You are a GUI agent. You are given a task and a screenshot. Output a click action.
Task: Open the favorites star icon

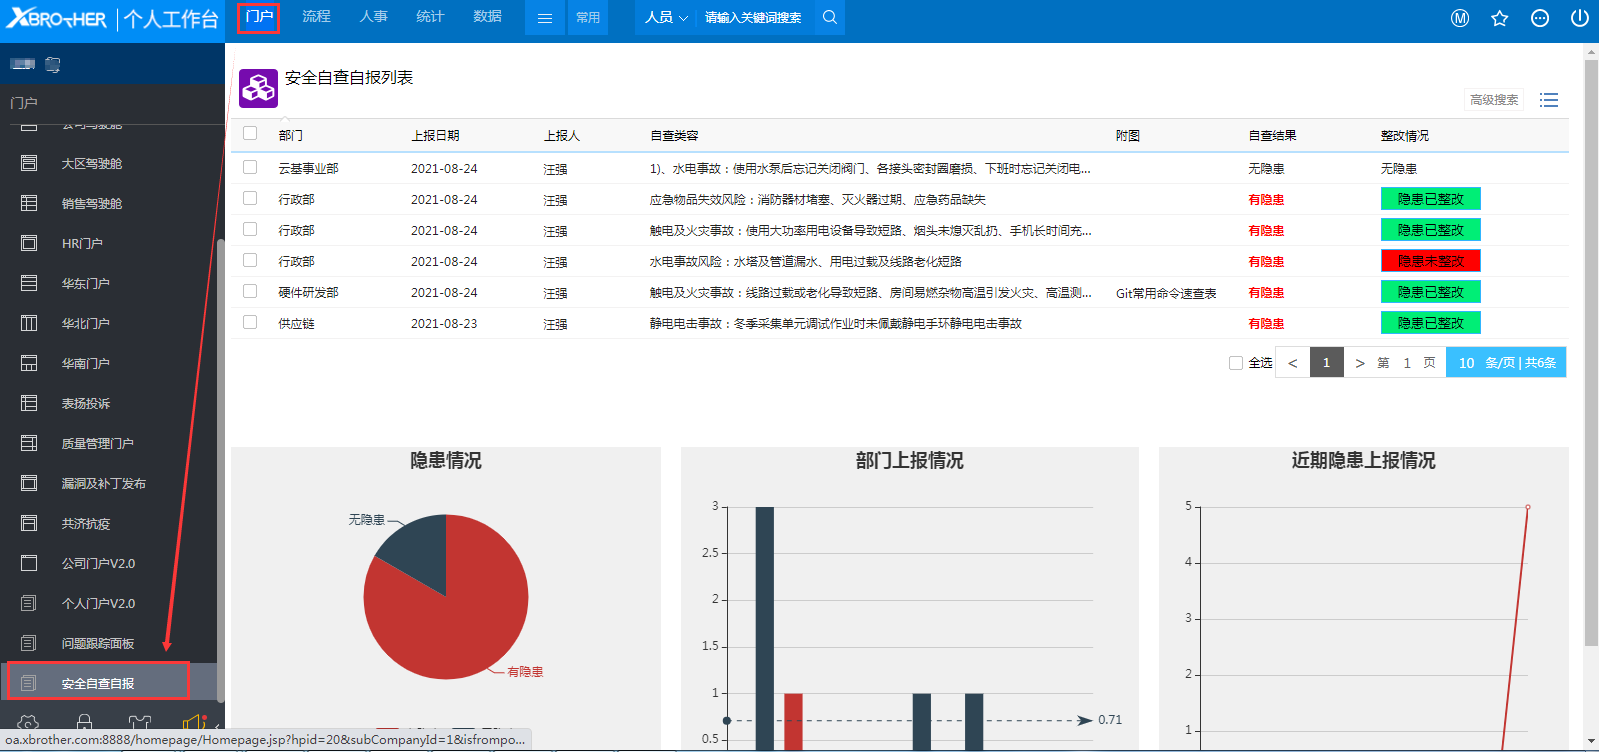pyautogui.click(x=1499, y=18)
